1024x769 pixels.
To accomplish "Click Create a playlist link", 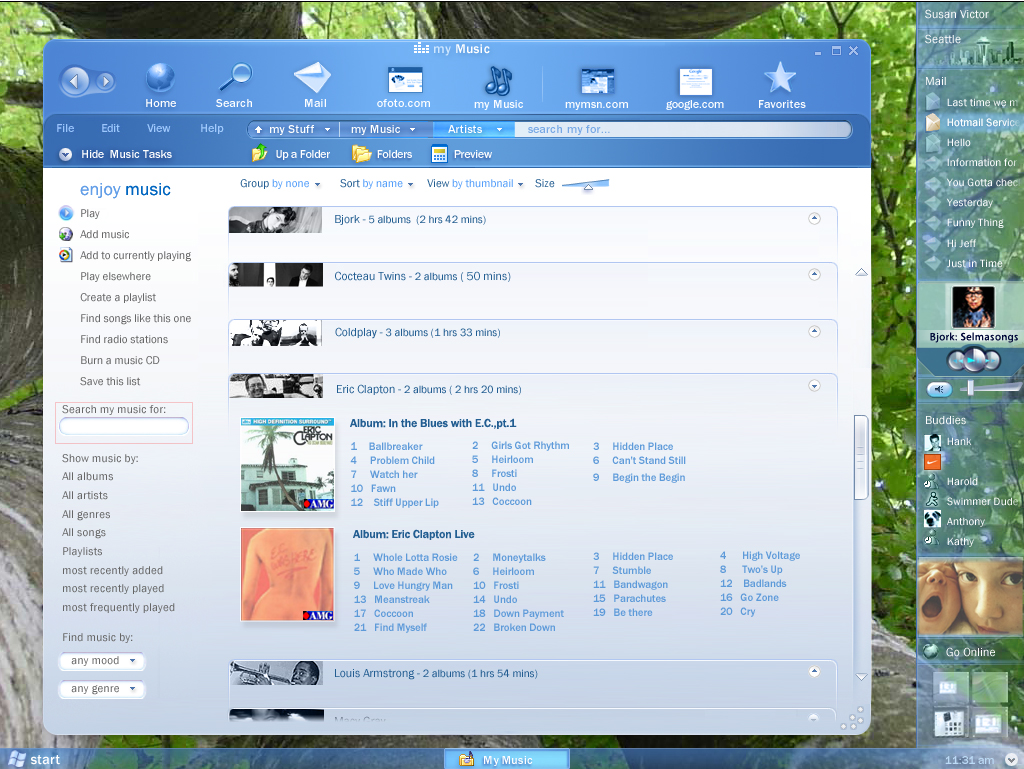I will 118,297.
